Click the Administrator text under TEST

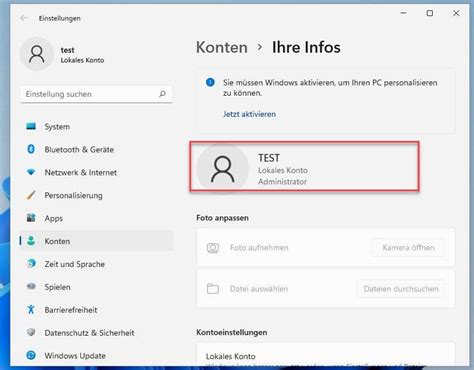(x=282, y=182)
